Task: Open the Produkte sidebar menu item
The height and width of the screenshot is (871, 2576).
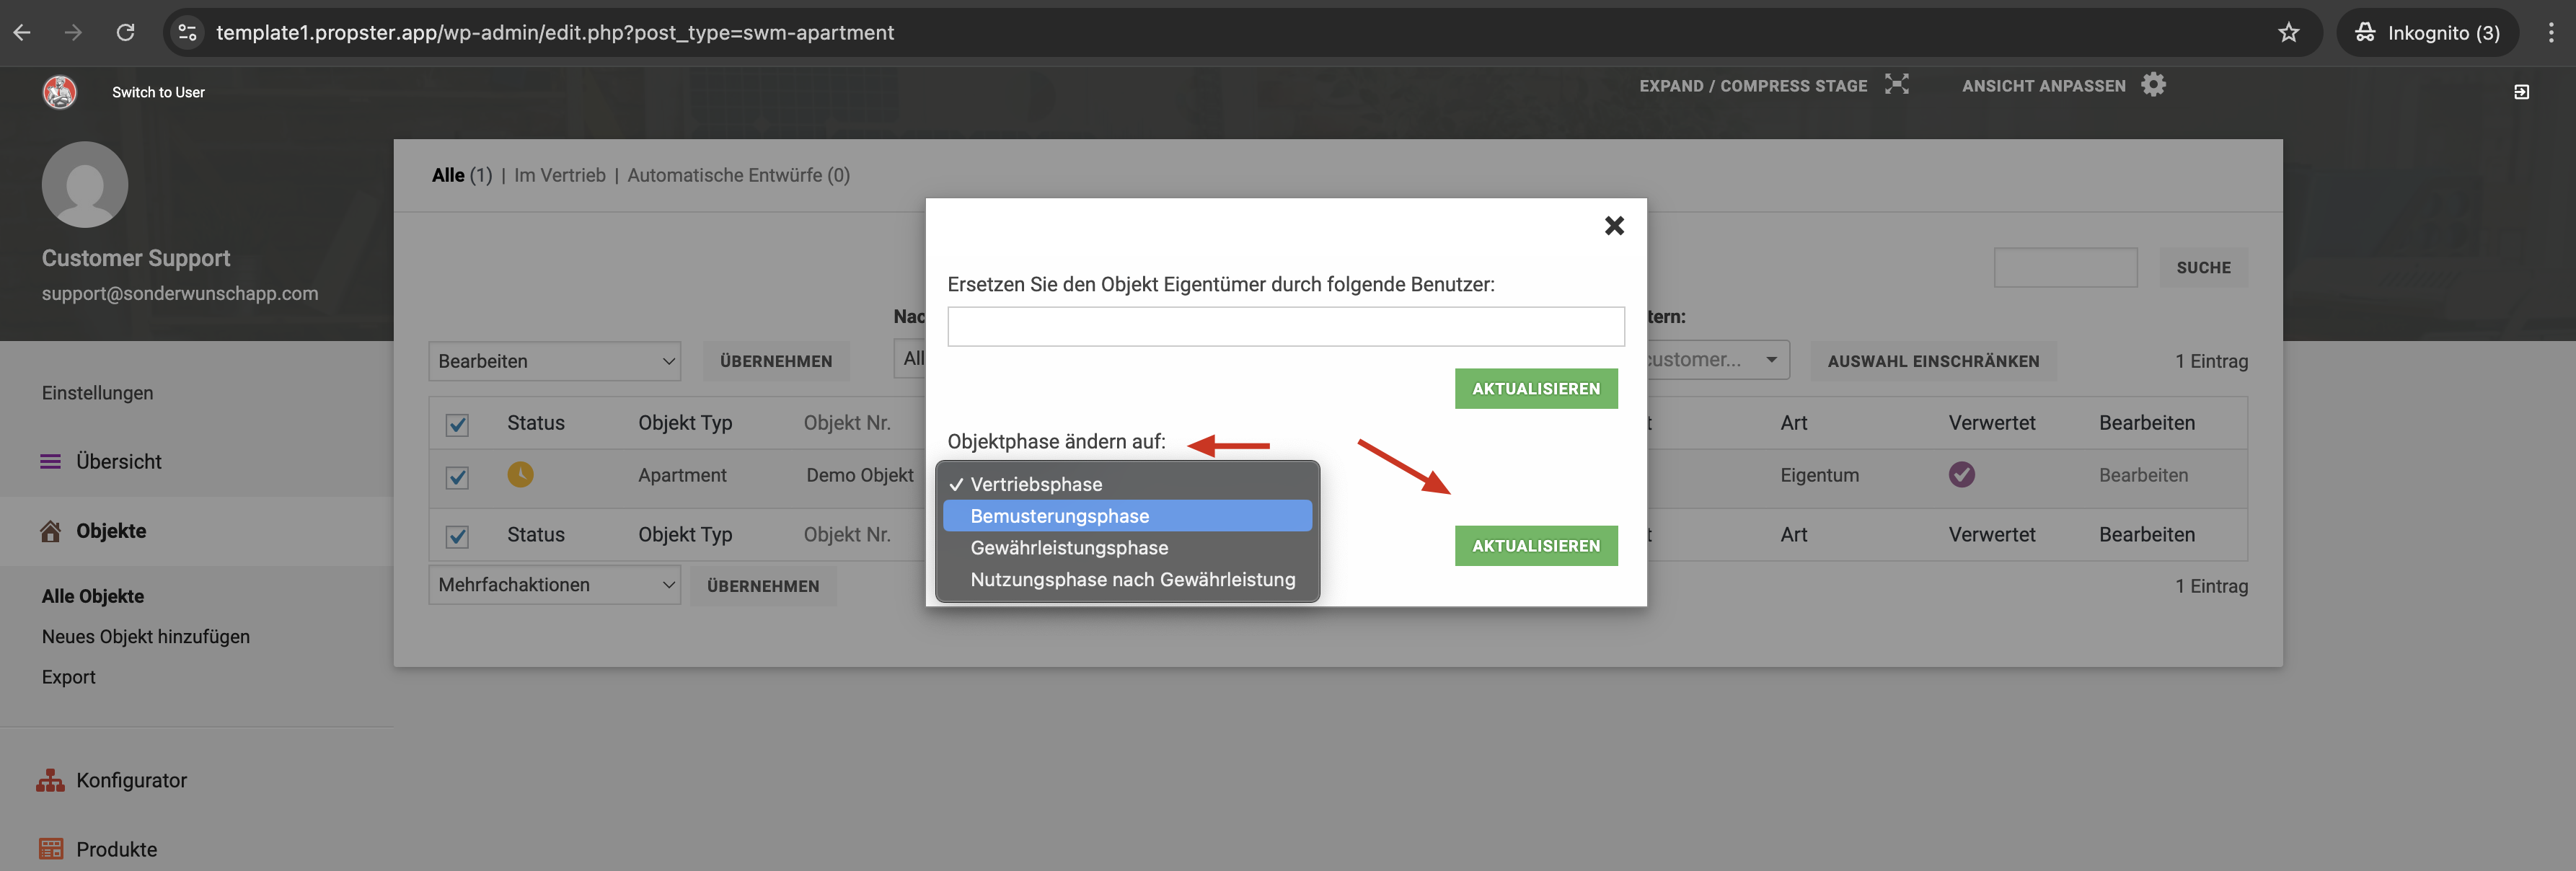Action: click(116, 849)
